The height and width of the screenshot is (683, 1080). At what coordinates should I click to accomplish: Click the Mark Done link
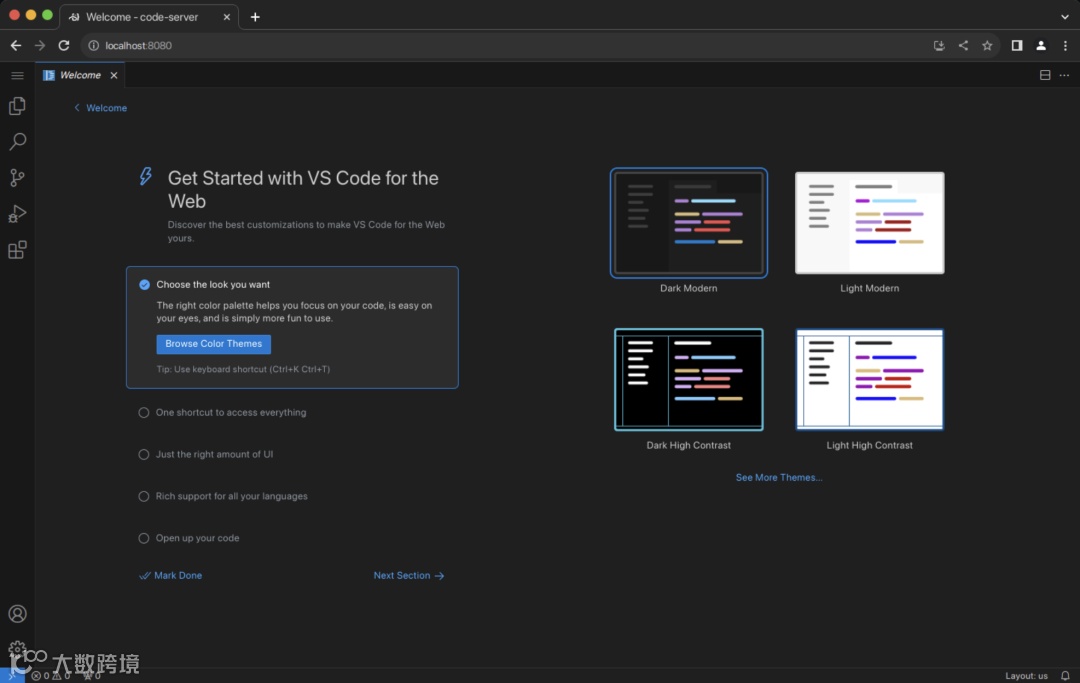171,576
